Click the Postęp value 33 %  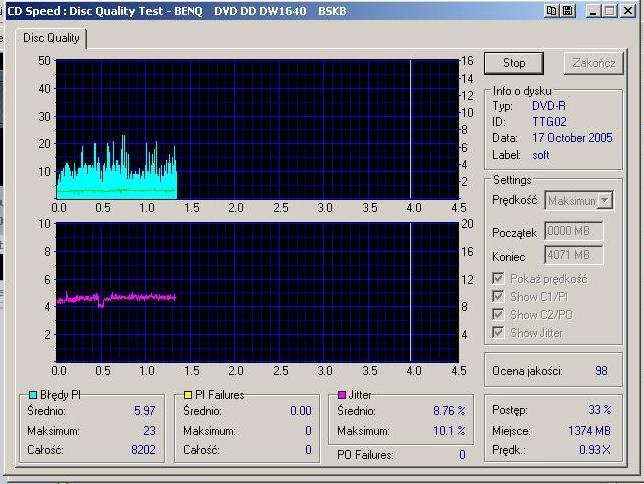600,410
